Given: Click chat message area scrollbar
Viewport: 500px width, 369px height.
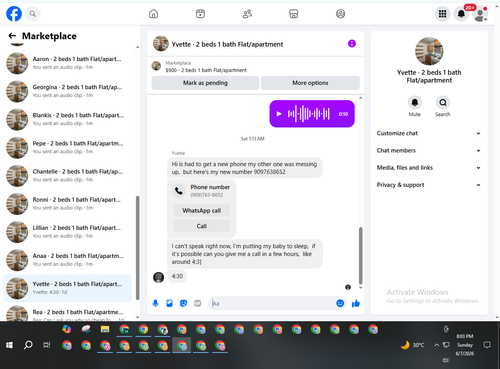Looking at the screenshot, I should click(360, 255).
